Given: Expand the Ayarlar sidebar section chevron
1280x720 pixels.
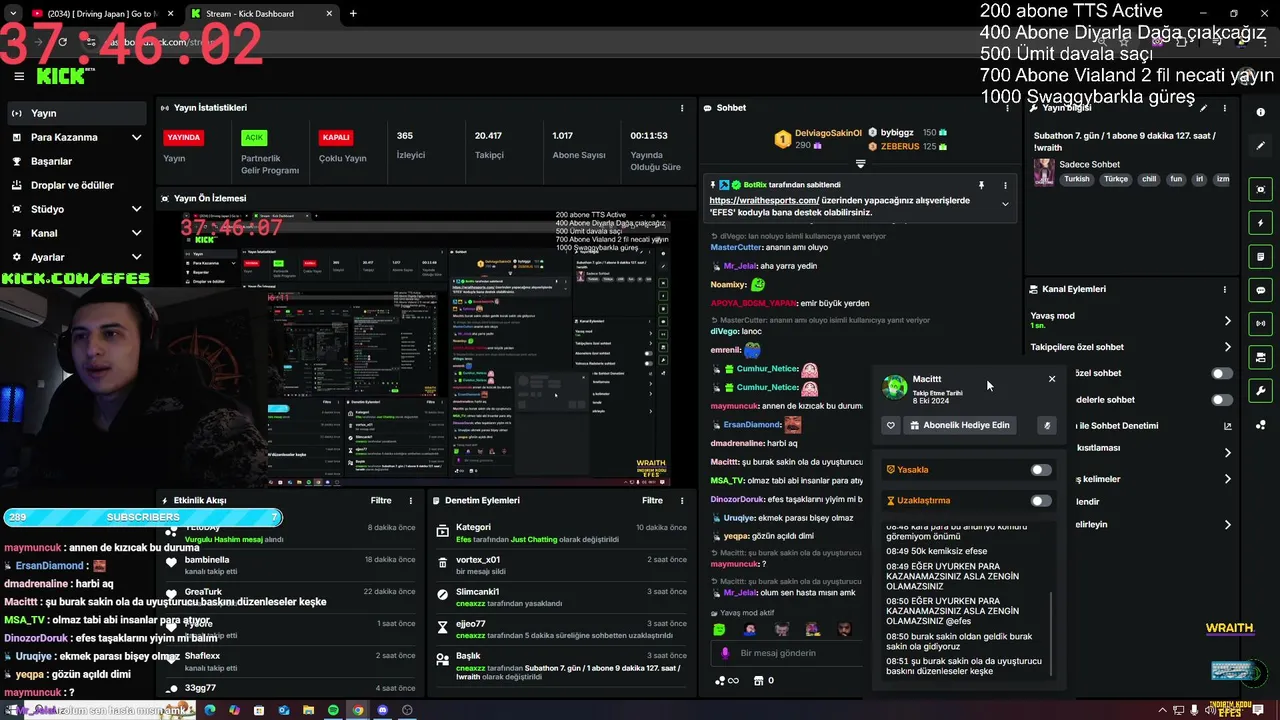Looking at the screenshot, I should point(136,257).
